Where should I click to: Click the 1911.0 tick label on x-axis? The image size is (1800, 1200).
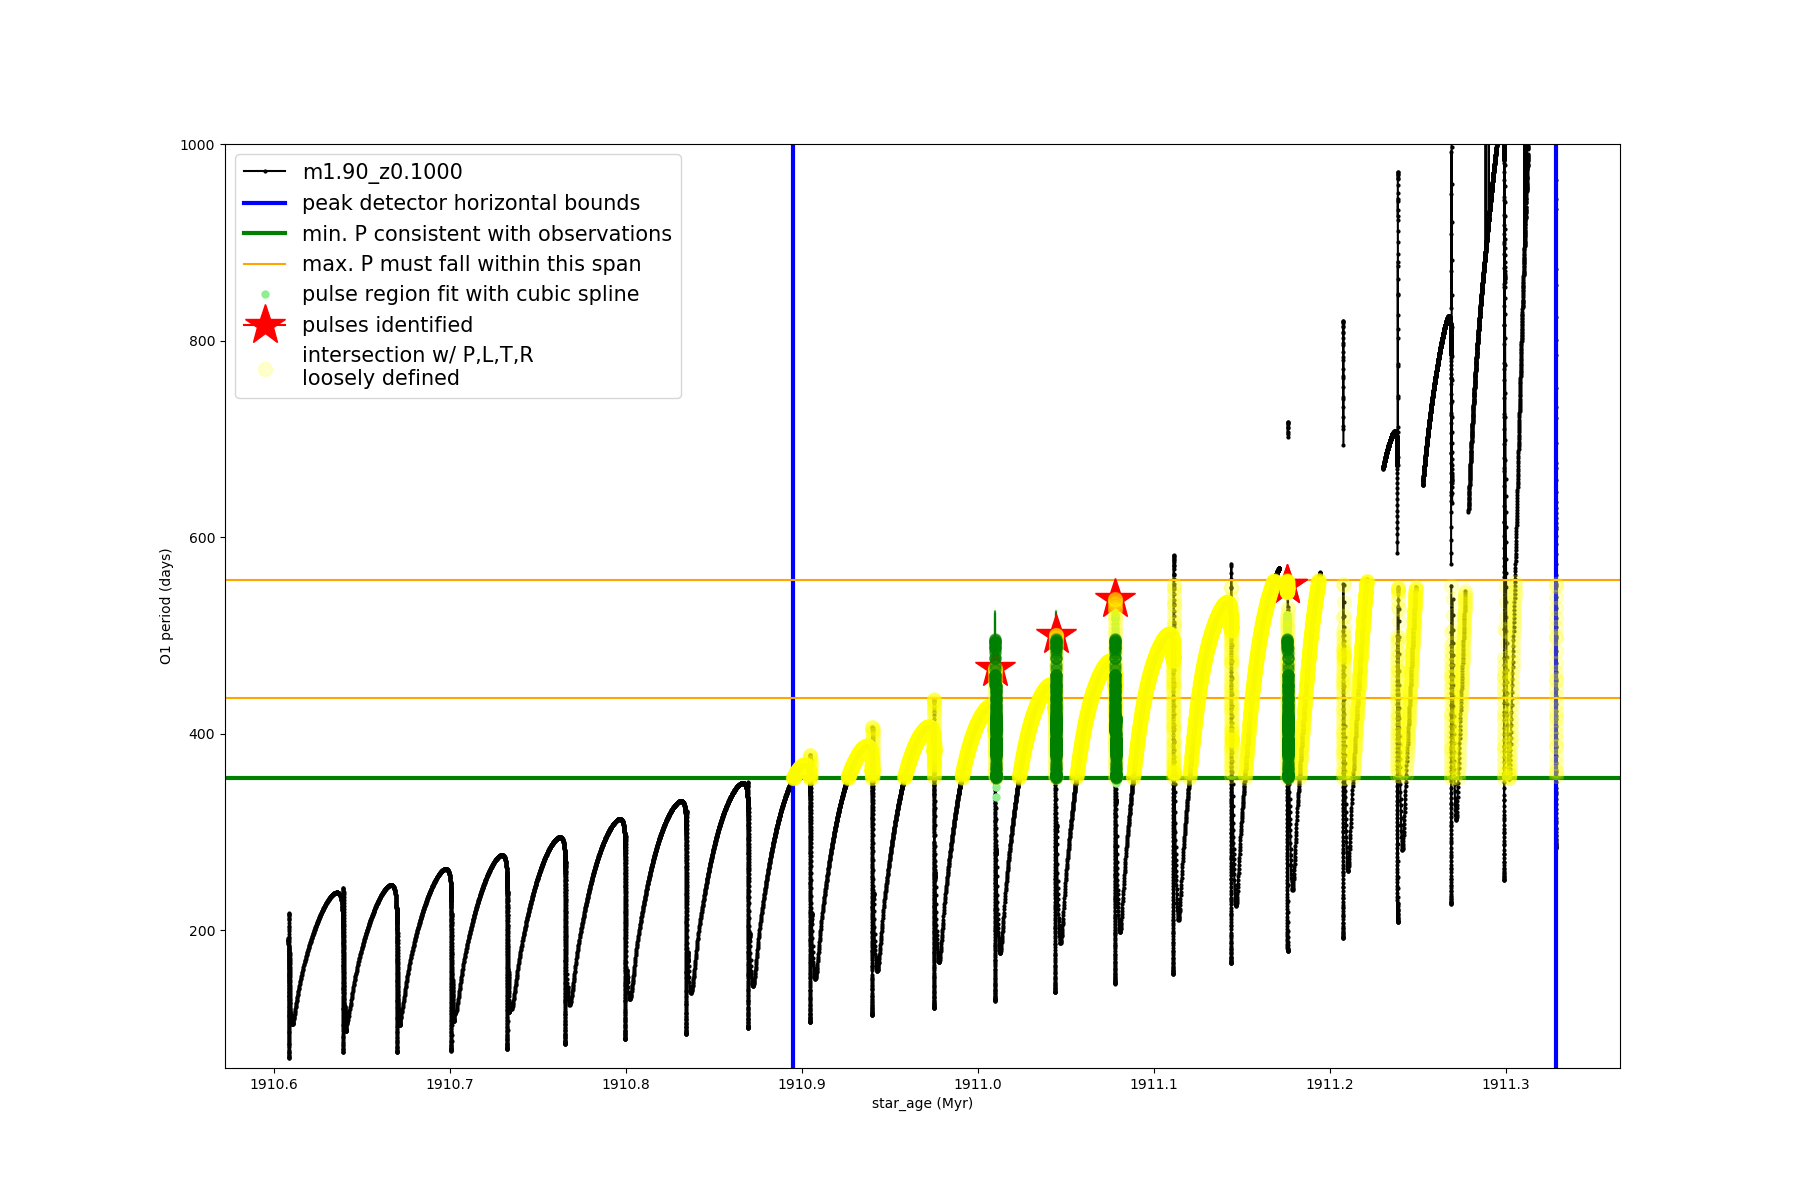pyautogui.click(x=978, y=1084)
